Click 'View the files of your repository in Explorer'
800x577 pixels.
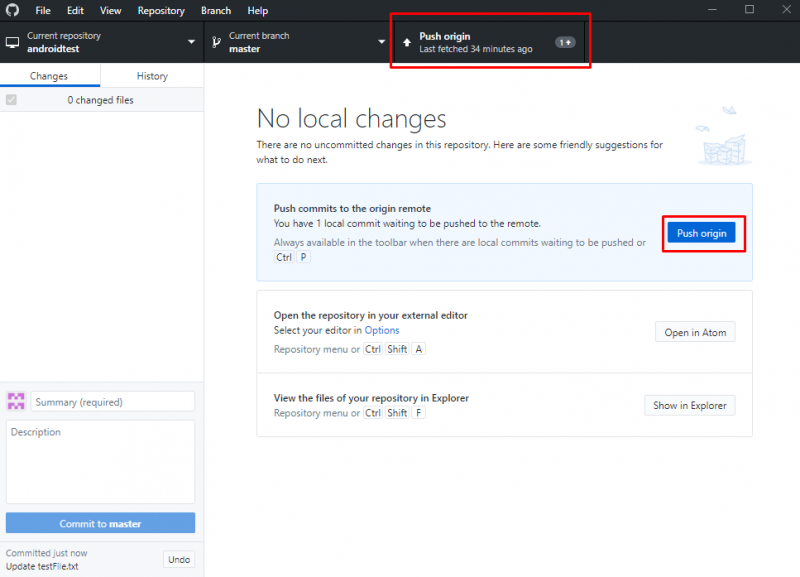[371, 398]
